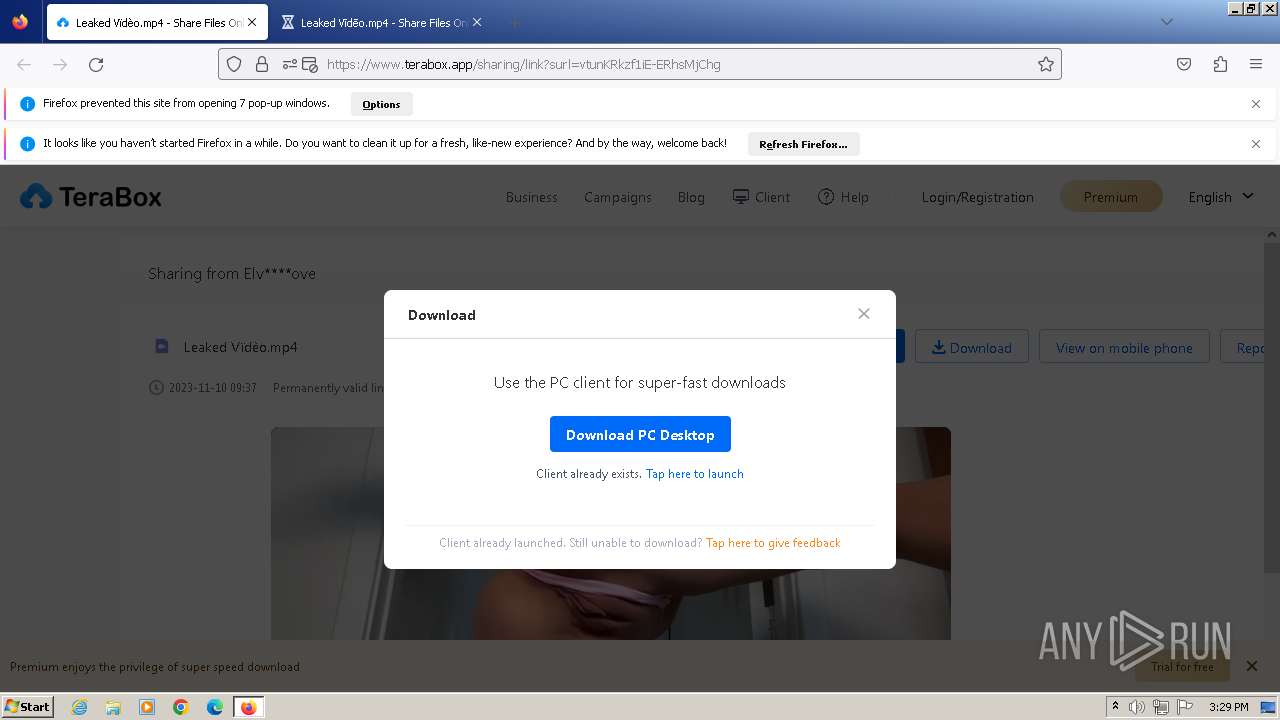Screen dimensions: 1280x720
Task: Go forward using browser forward arrow
Action: point(60,64)
